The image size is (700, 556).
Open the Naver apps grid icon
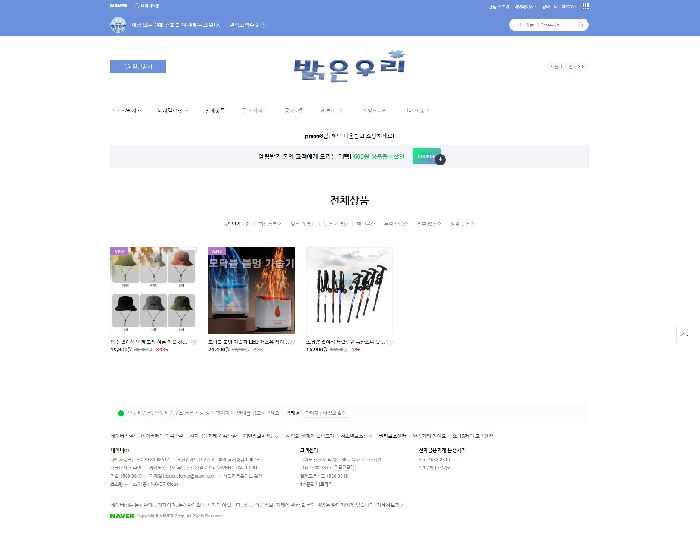585,6
